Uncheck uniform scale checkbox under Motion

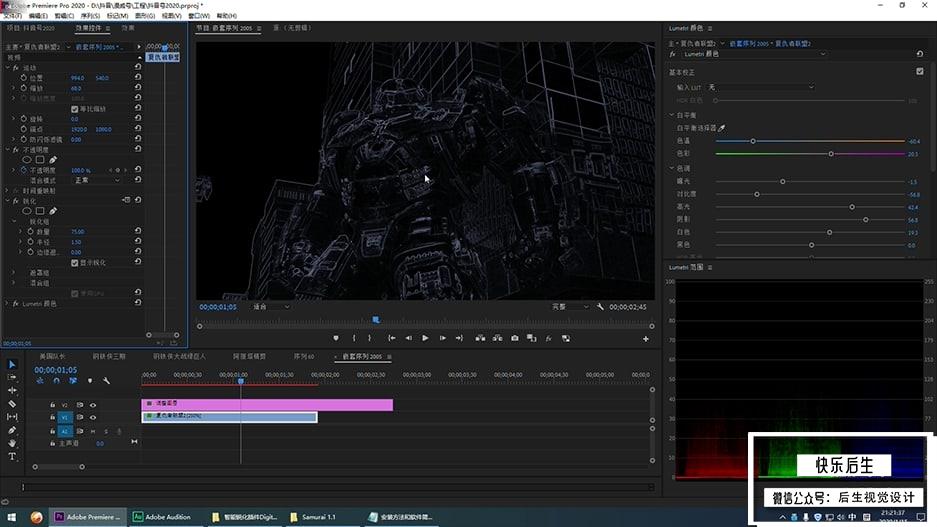(x=75, y=109)
